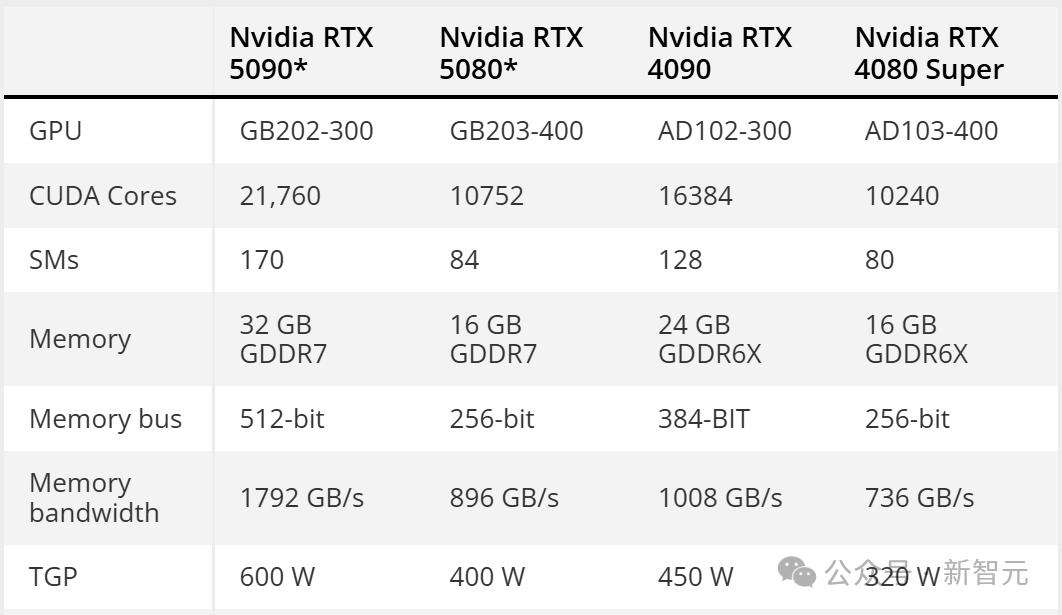Click the 新智元 watermark text
The width and height of the screenshot is (1062, 615).
986,573
